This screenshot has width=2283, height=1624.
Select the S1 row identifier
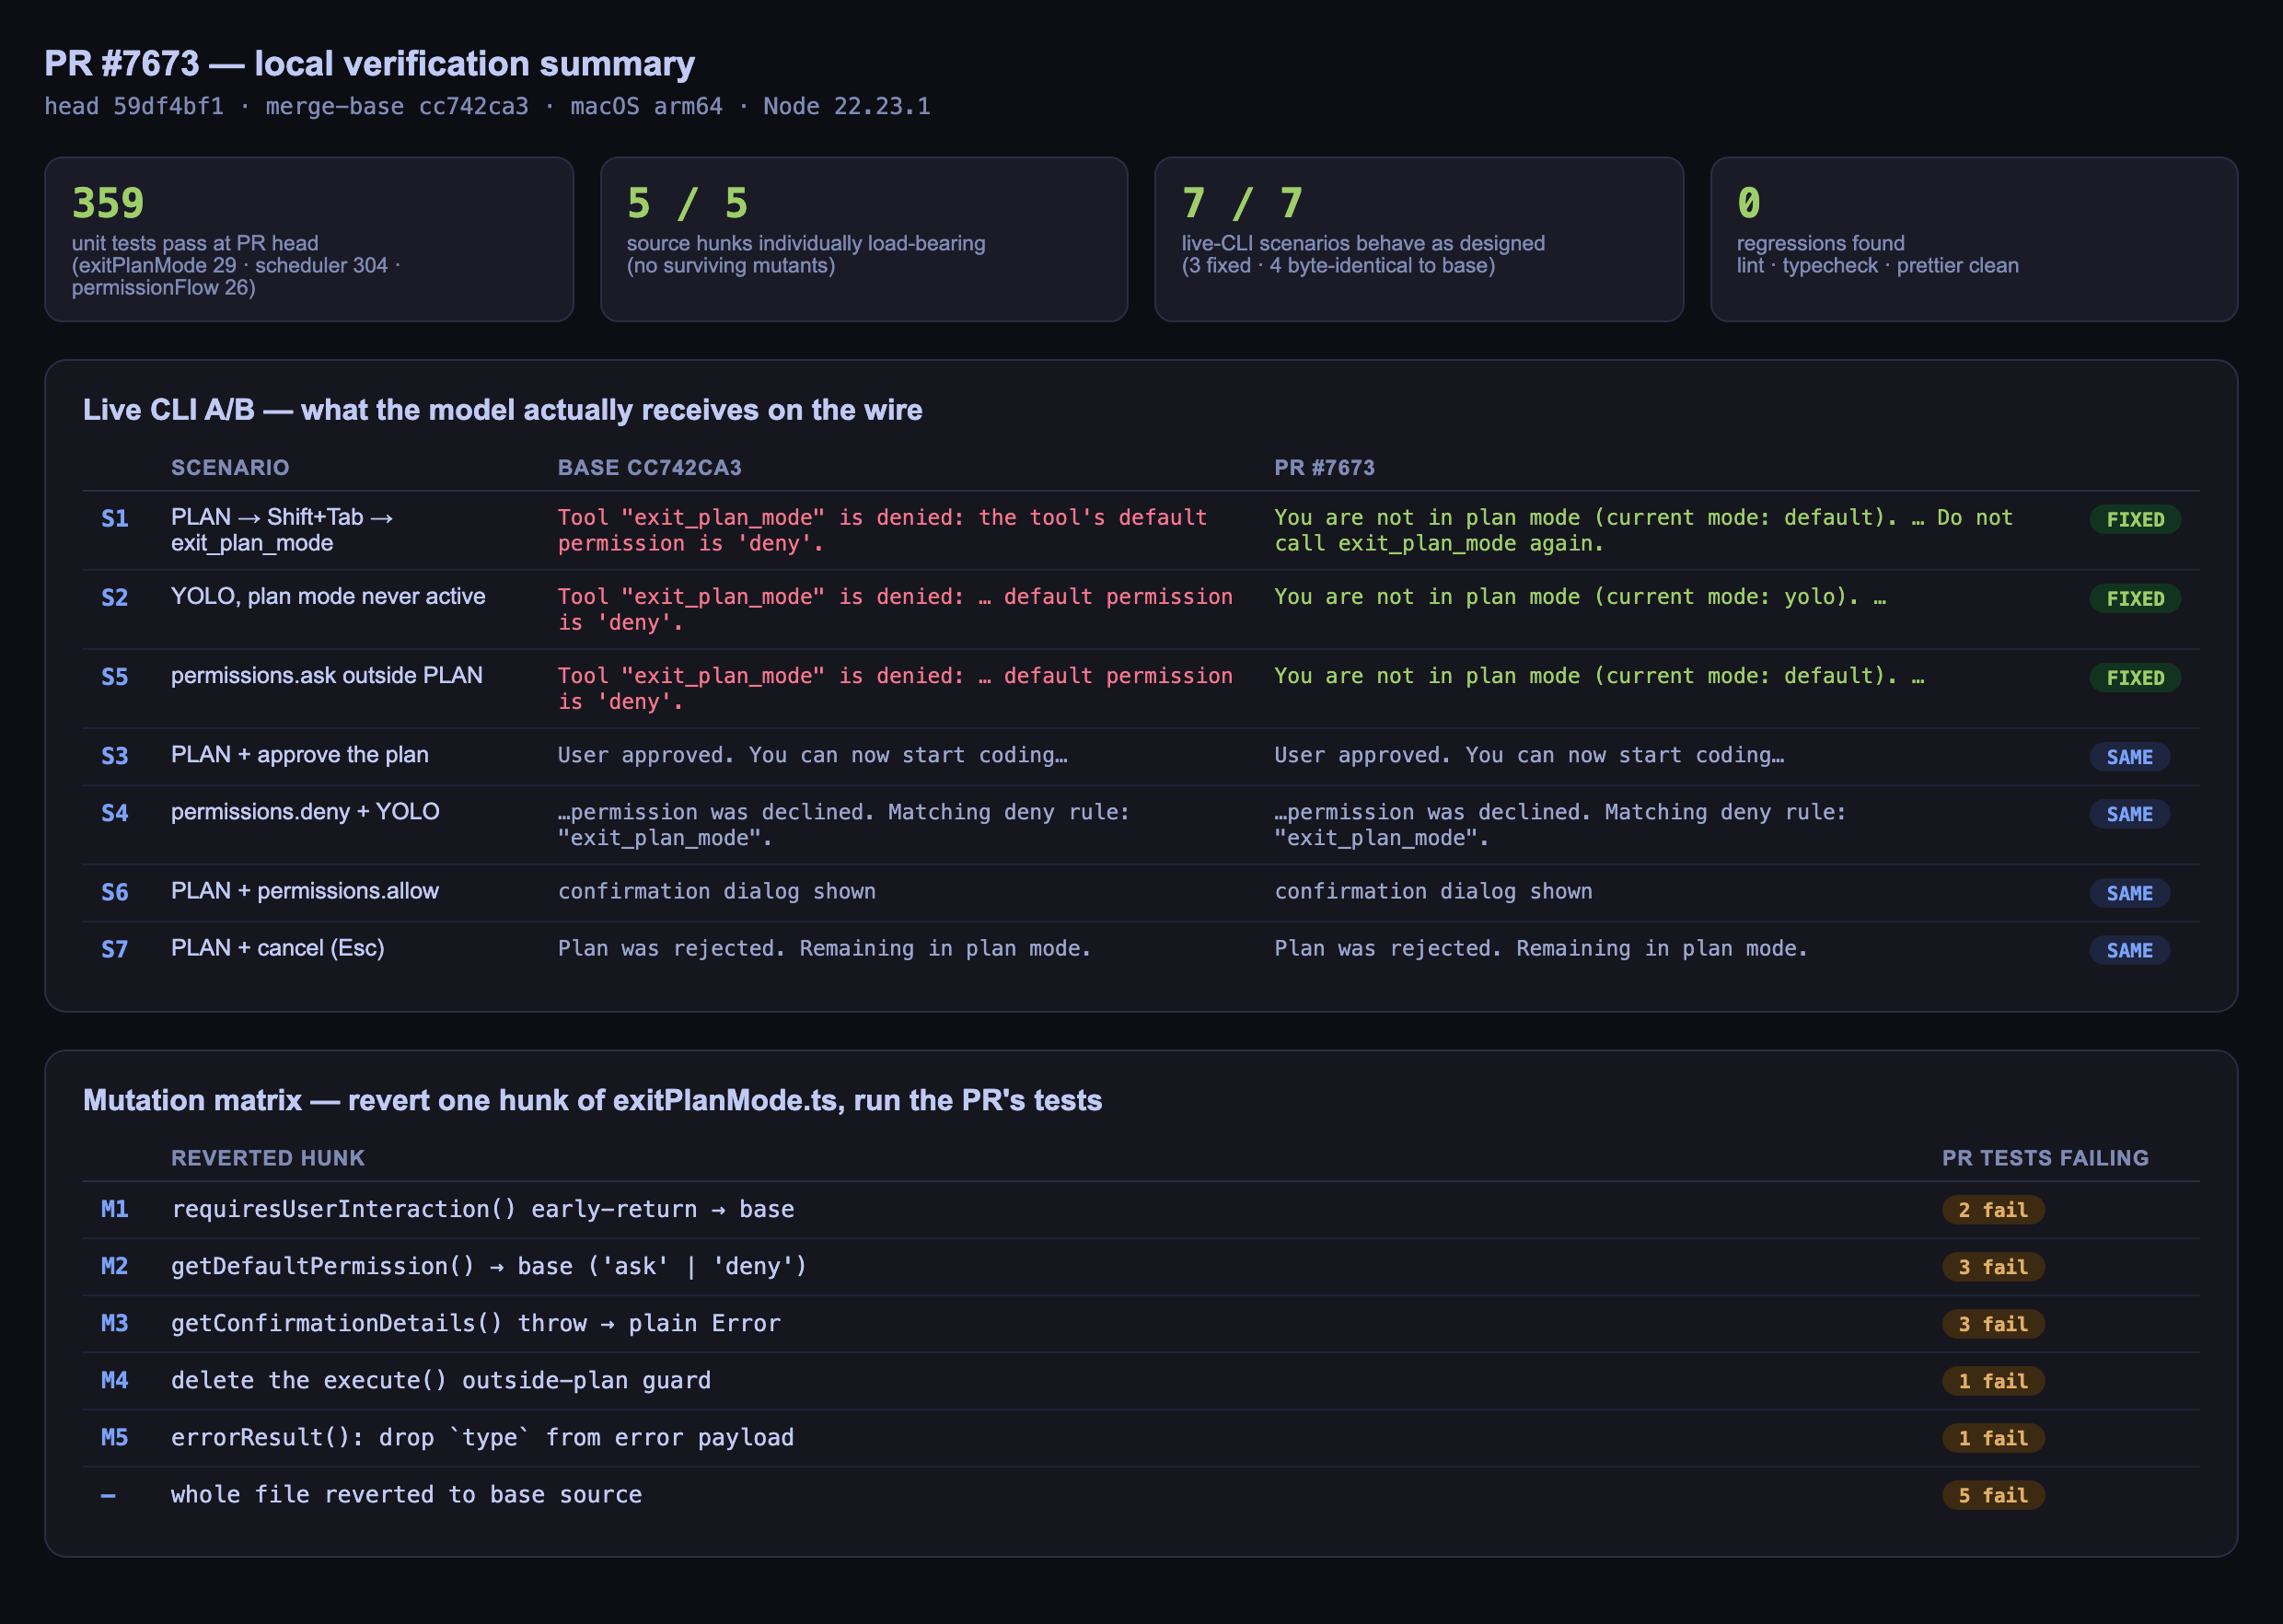(x=115, y=519)
